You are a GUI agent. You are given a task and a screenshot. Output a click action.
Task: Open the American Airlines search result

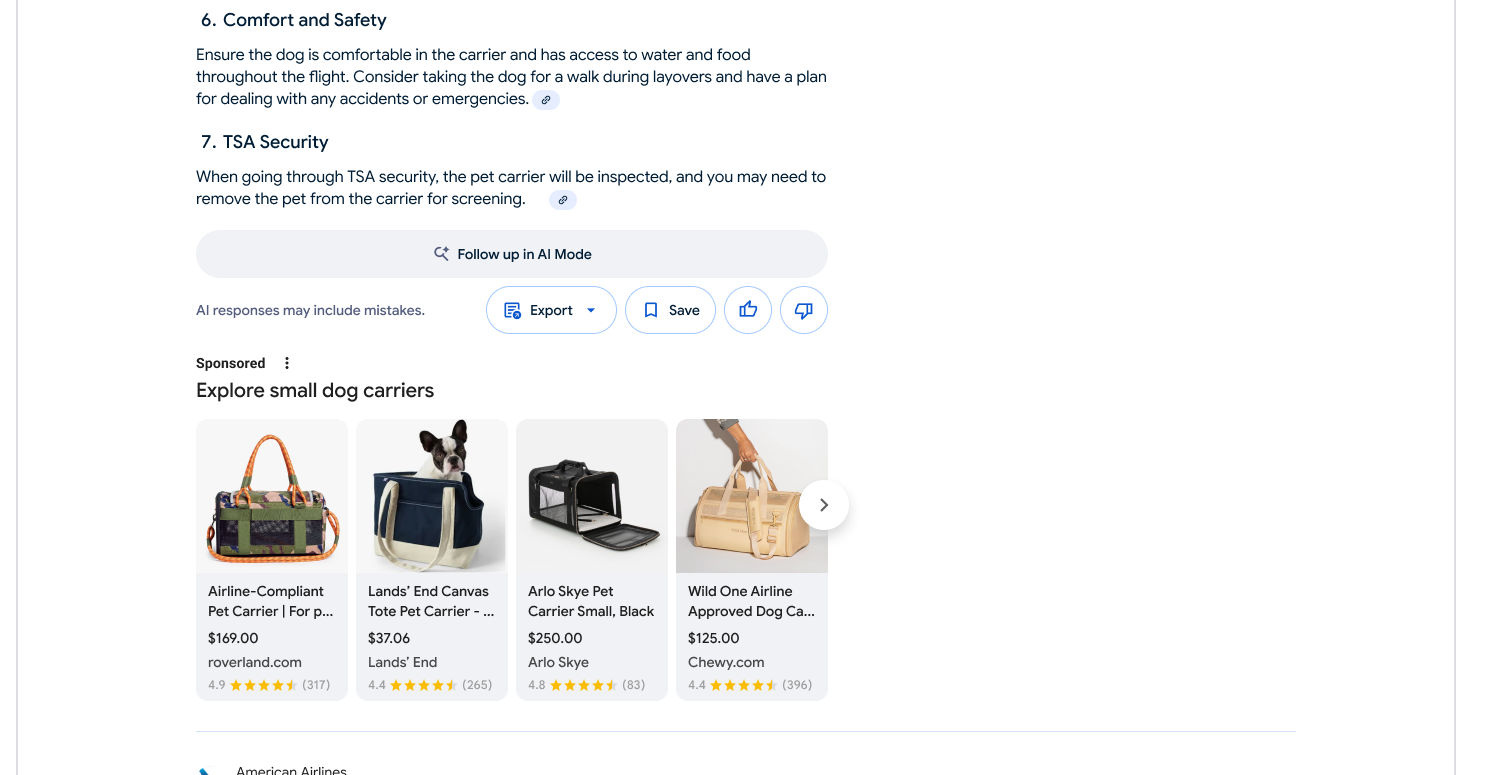pos(291,770)
